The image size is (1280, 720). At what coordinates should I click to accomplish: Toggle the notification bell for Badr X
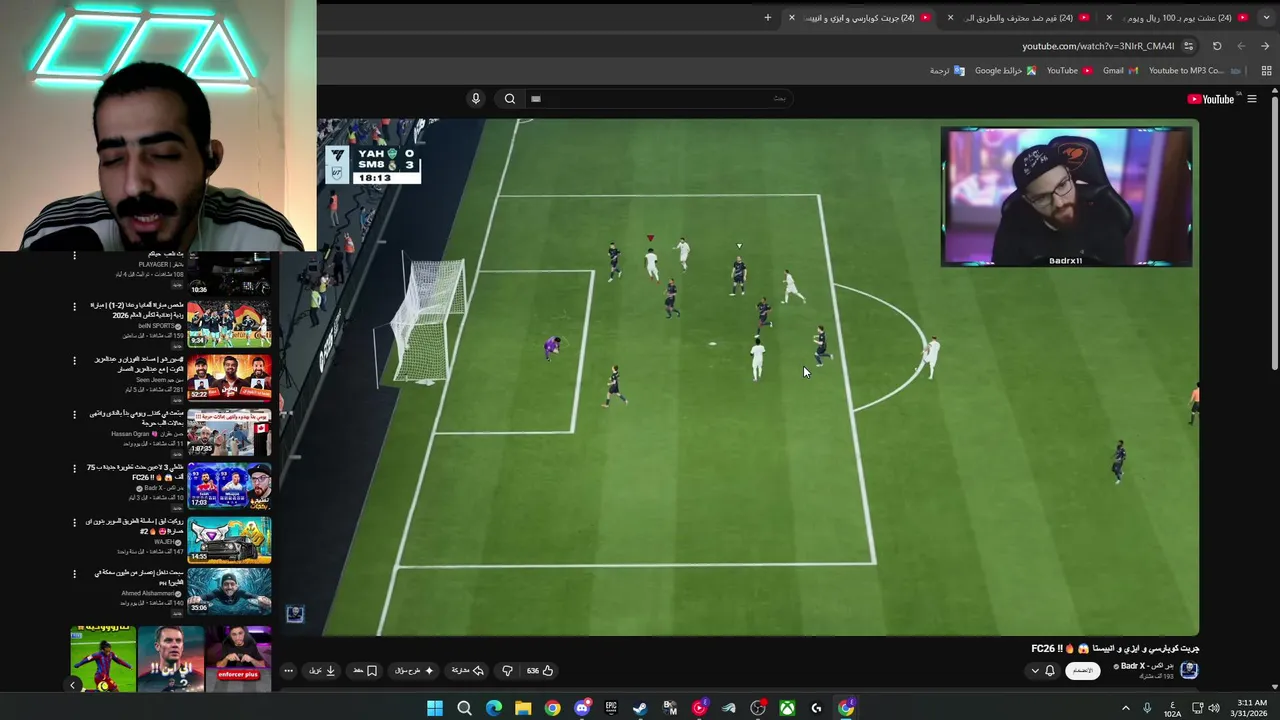[x=1050, y=671]
